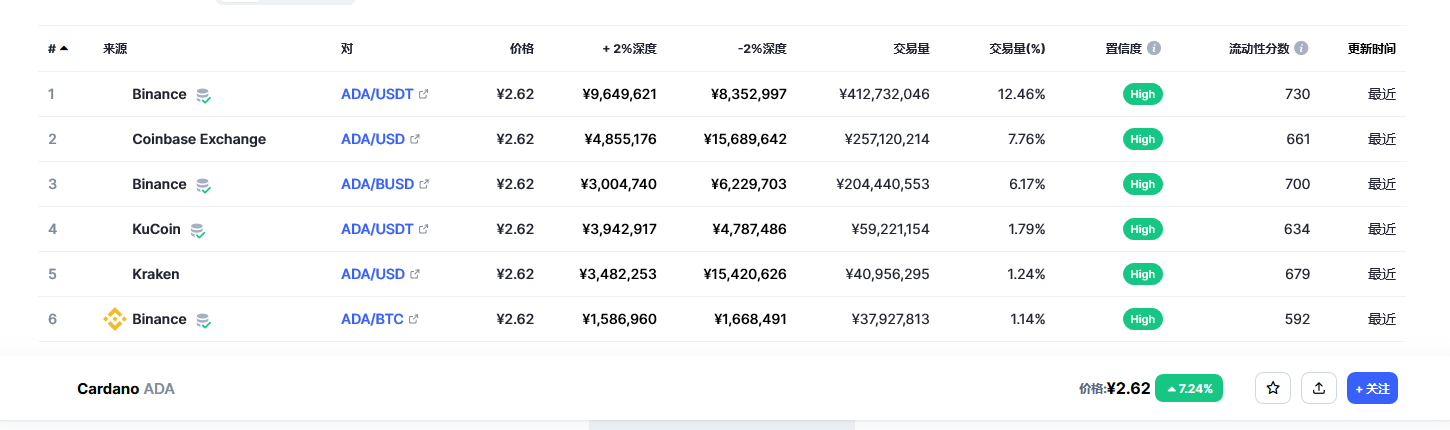Click the High confidence badge for KuCoin
Viewport: 1450px width, 430px height.
tap(1143, 229)
